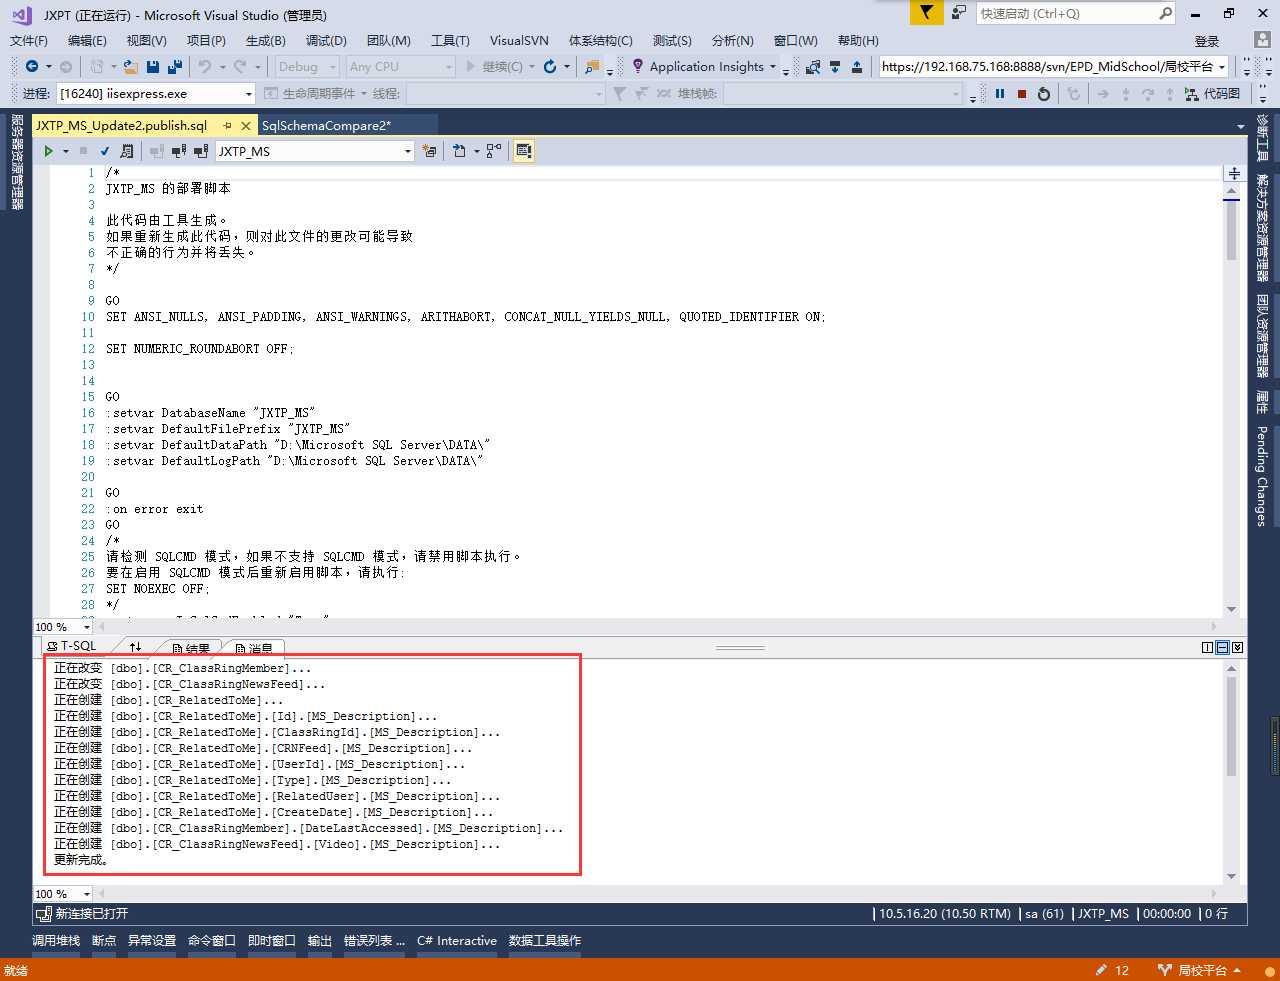
Task: Open the Code Map button
Action: tap(1212, 93)
